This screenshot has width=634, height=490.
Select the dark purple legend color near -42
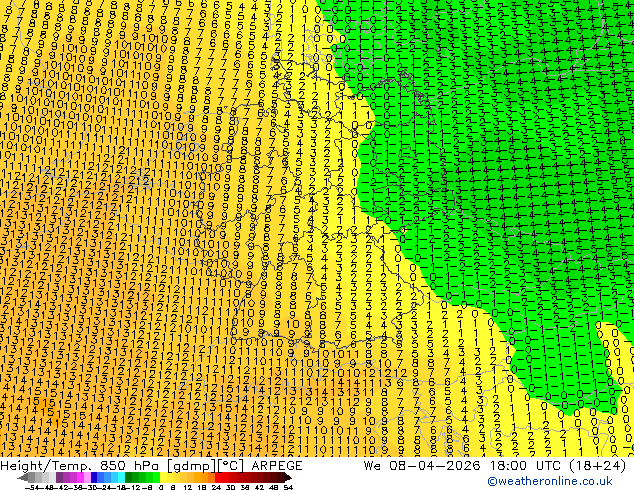pyautogui.click(x=59, y=477)
